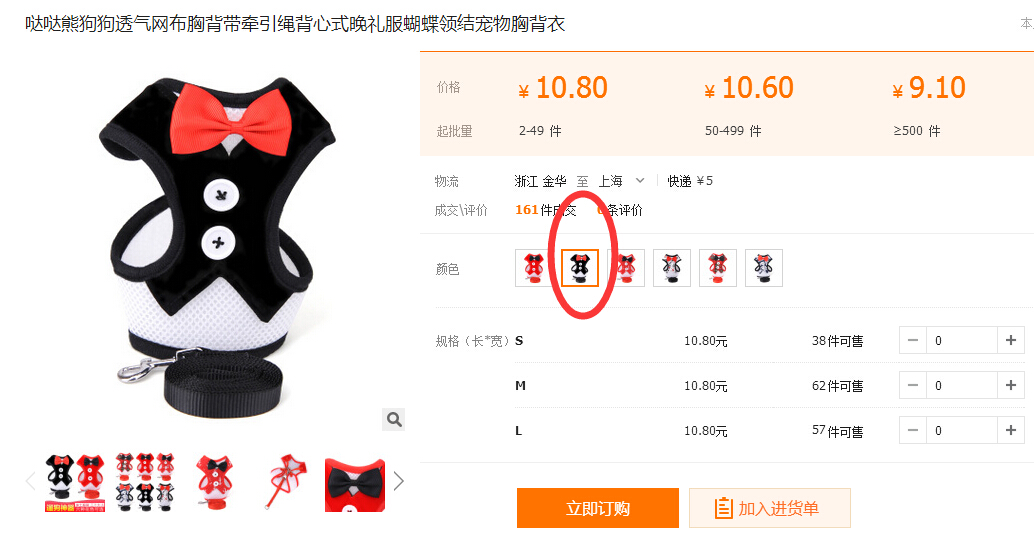Increase size S quantity with plus
1034x538 pixels.
coord(1010,340)
